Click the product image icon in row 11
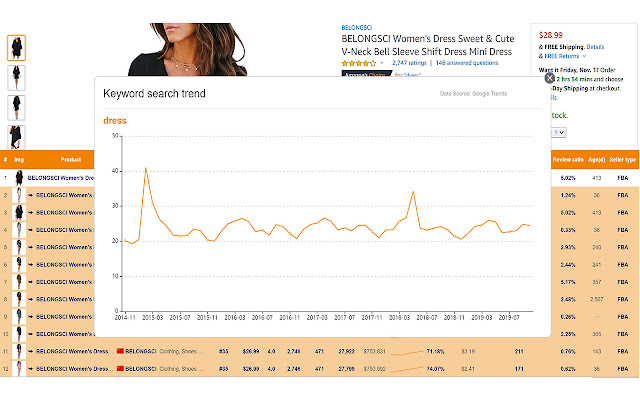This screenshot has height=400, width=640. (x=19, y=351)
